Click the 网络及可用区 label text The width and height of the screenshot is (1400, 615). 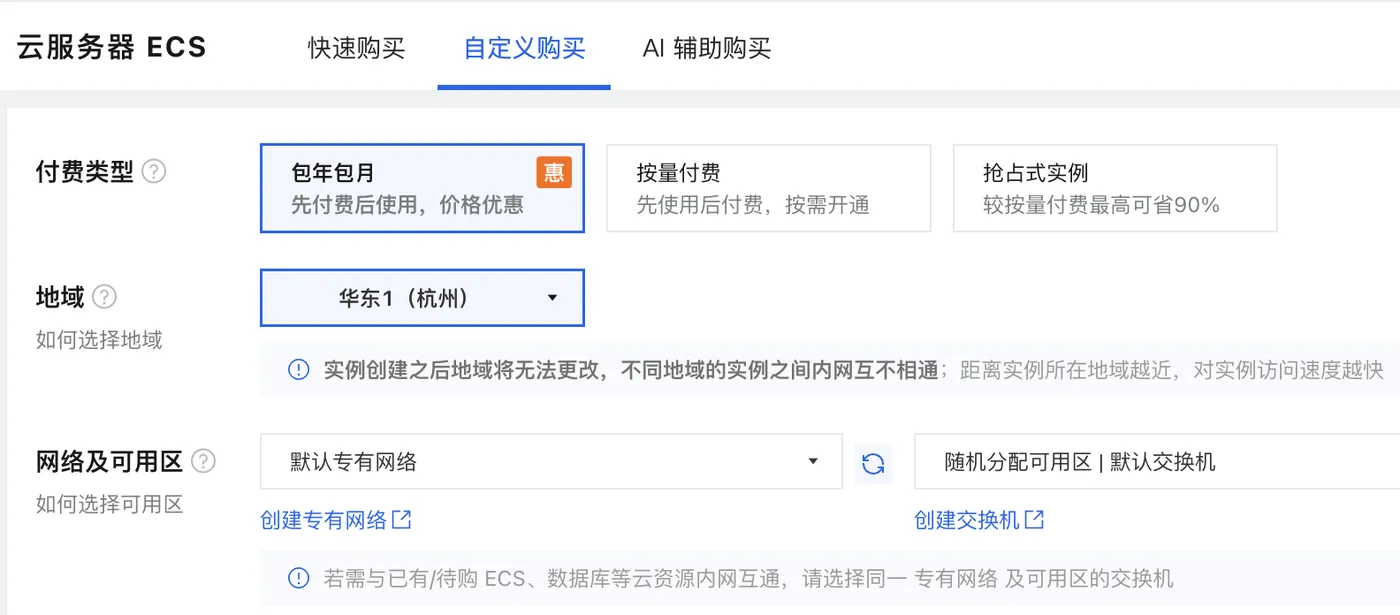pyautogui.click(x=110, y=461)
